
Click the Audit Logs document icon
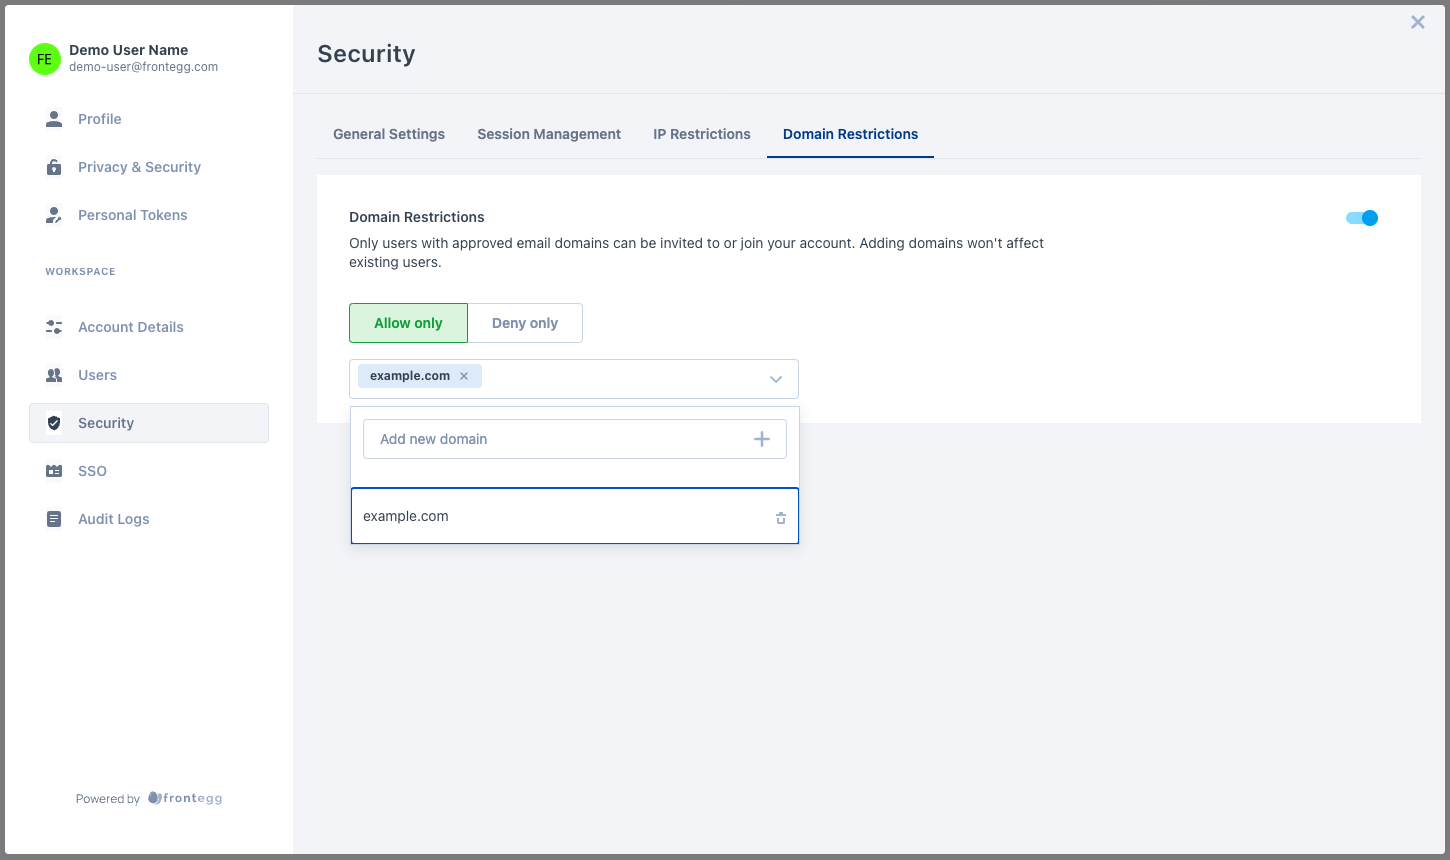click(54, 519)
